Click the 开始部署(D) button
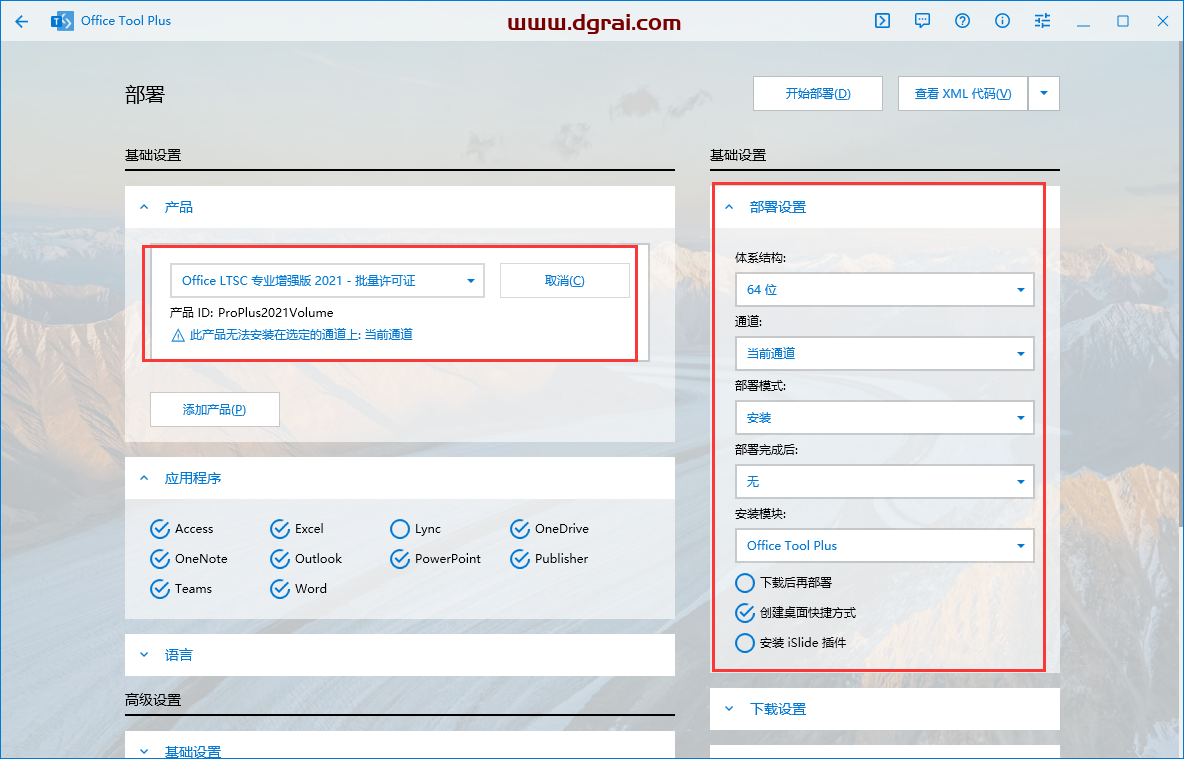Screen dimensions: 1184x759 click(817, 93)
